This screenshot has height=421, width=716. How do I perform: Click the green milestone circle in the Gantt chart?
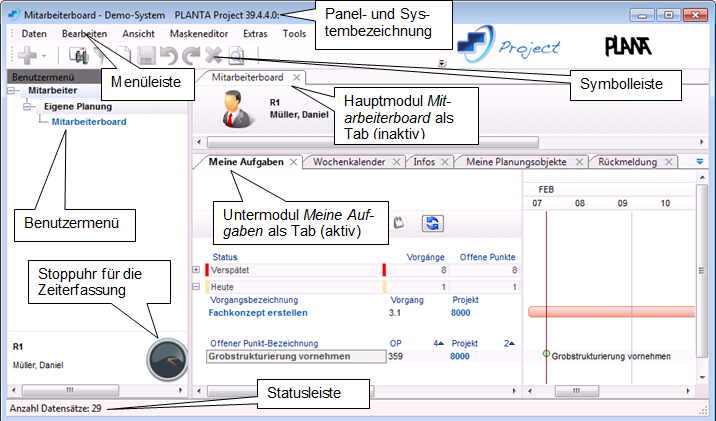point(546,354)
